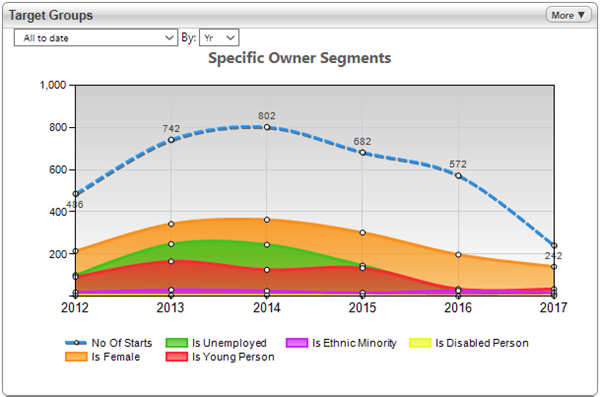Click the No Of Starts legend icon
600x397 pixels.
pos(76,343)
